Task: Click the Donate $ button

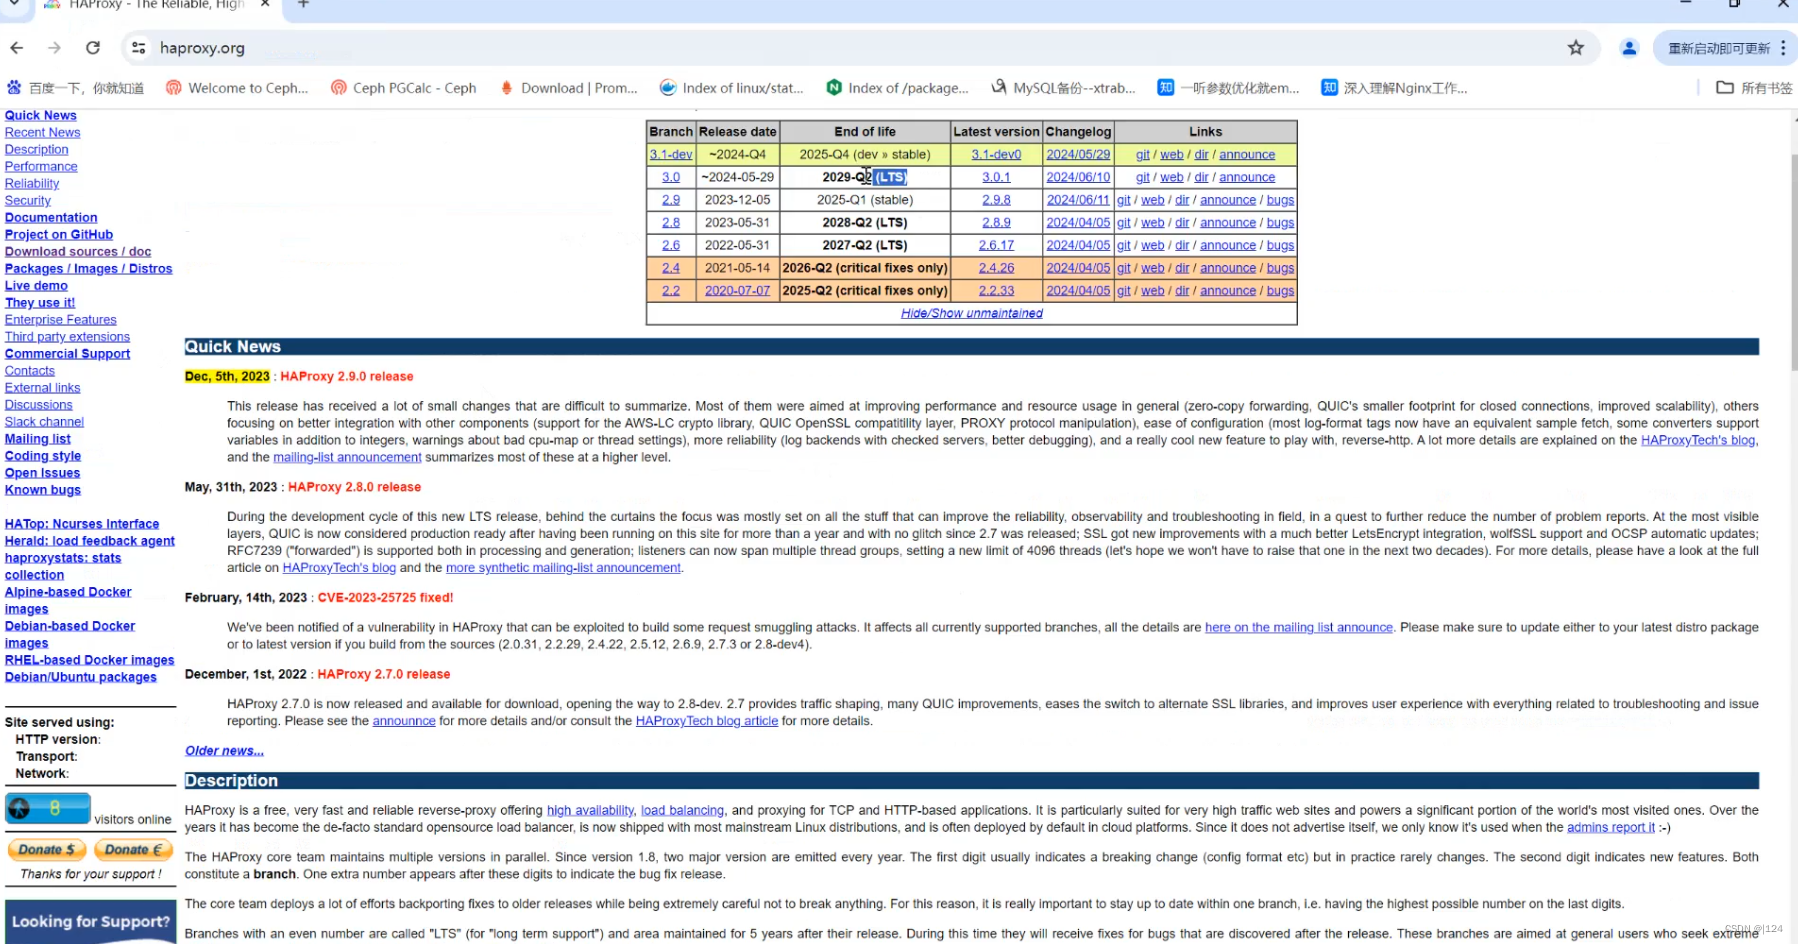Action: 46,850
